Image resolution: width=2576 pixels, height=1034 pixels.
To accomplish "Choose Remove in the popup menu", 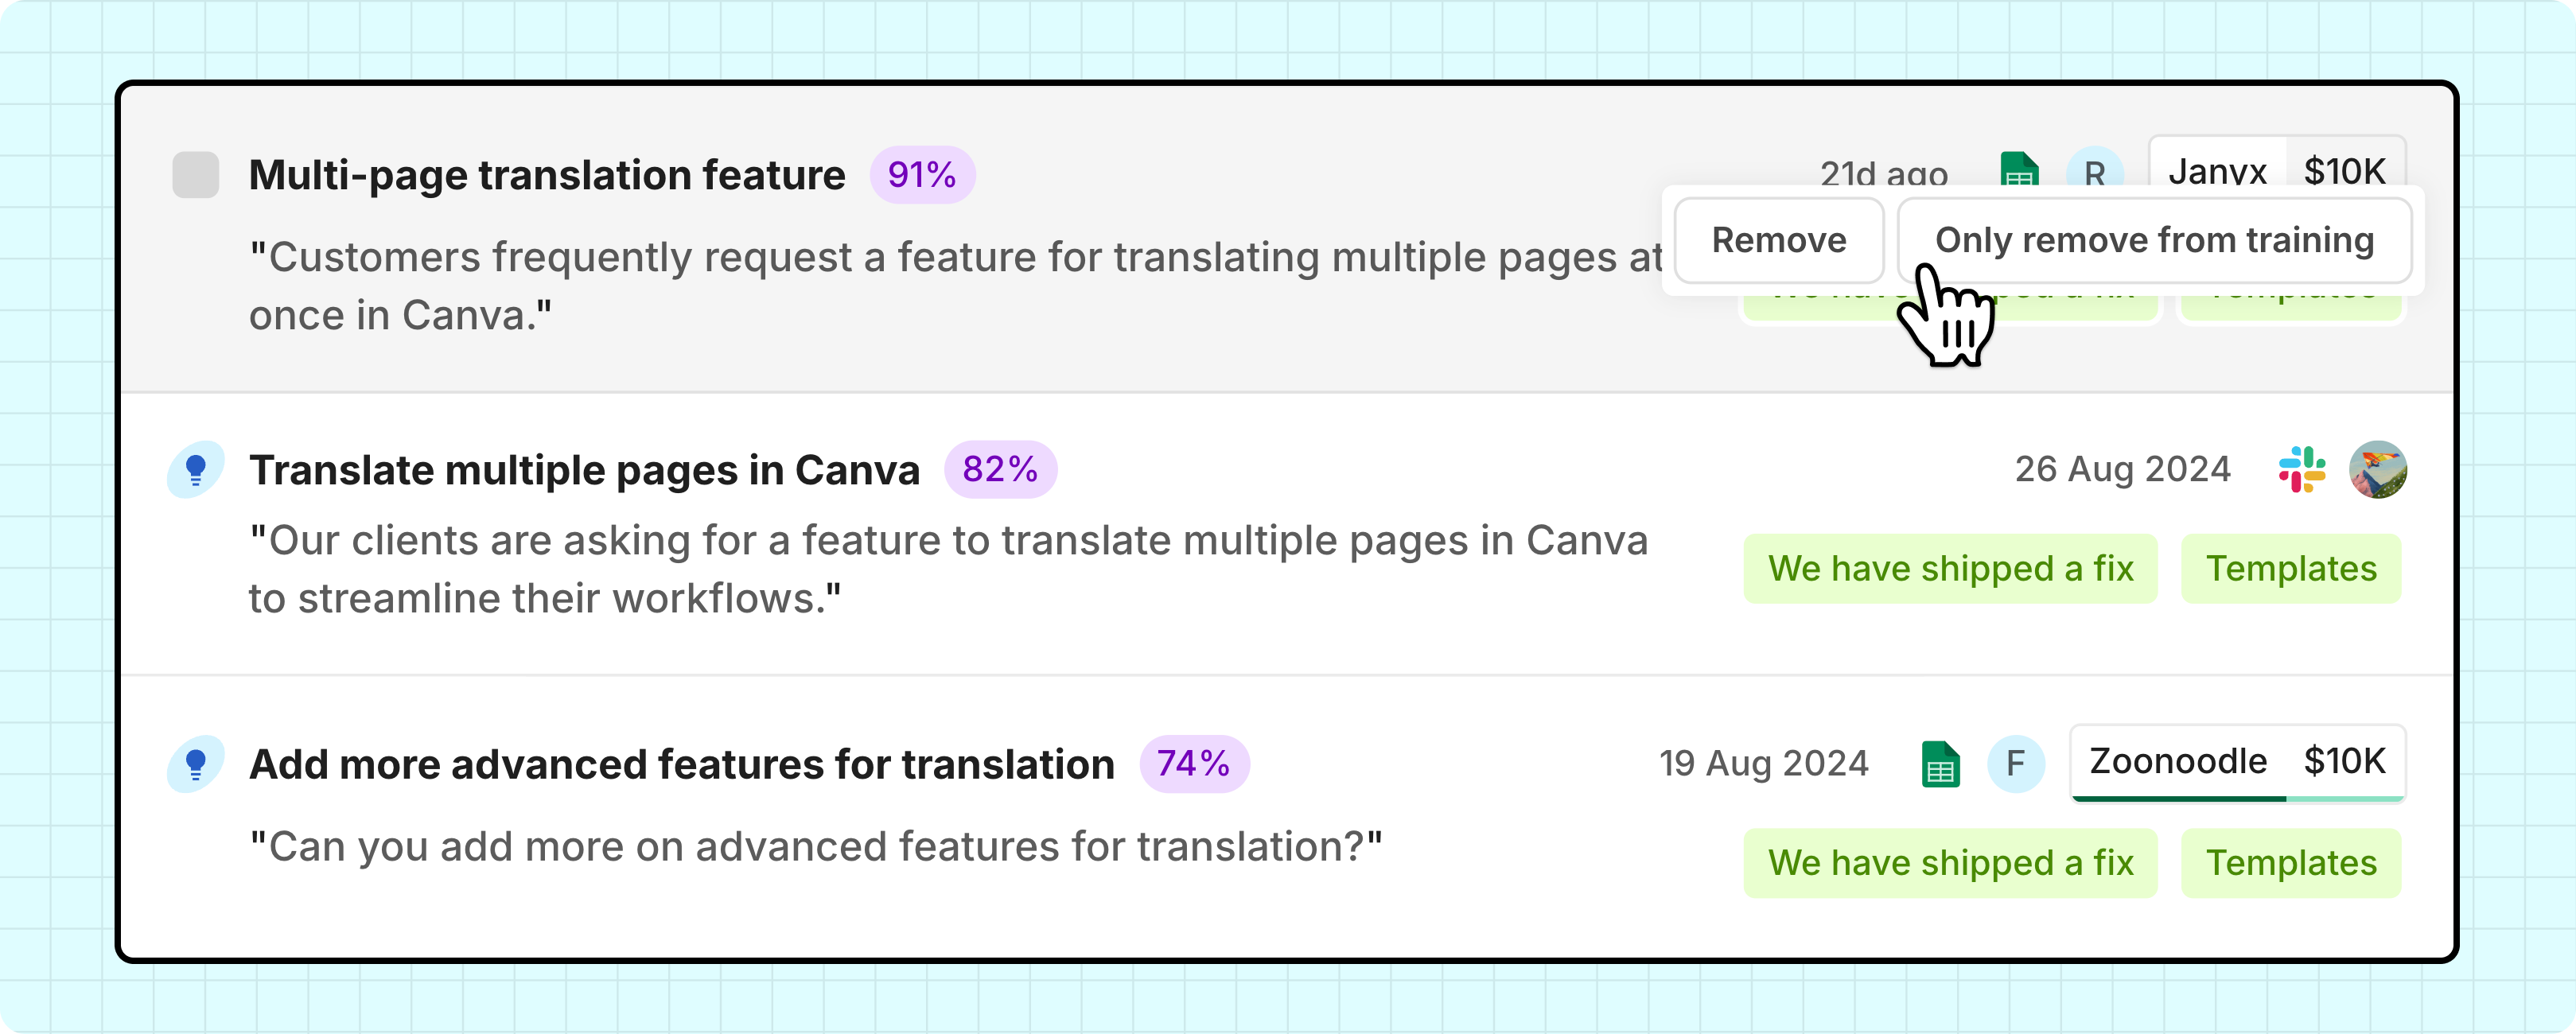I will click(1778, 240).
